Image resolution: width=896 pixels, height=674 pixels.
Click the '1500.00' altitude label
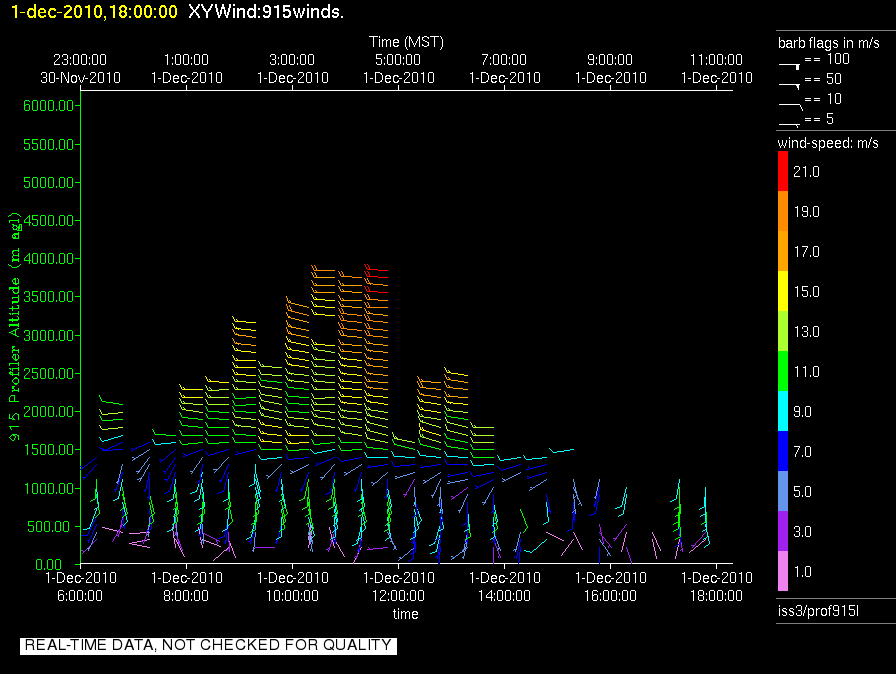49,450
